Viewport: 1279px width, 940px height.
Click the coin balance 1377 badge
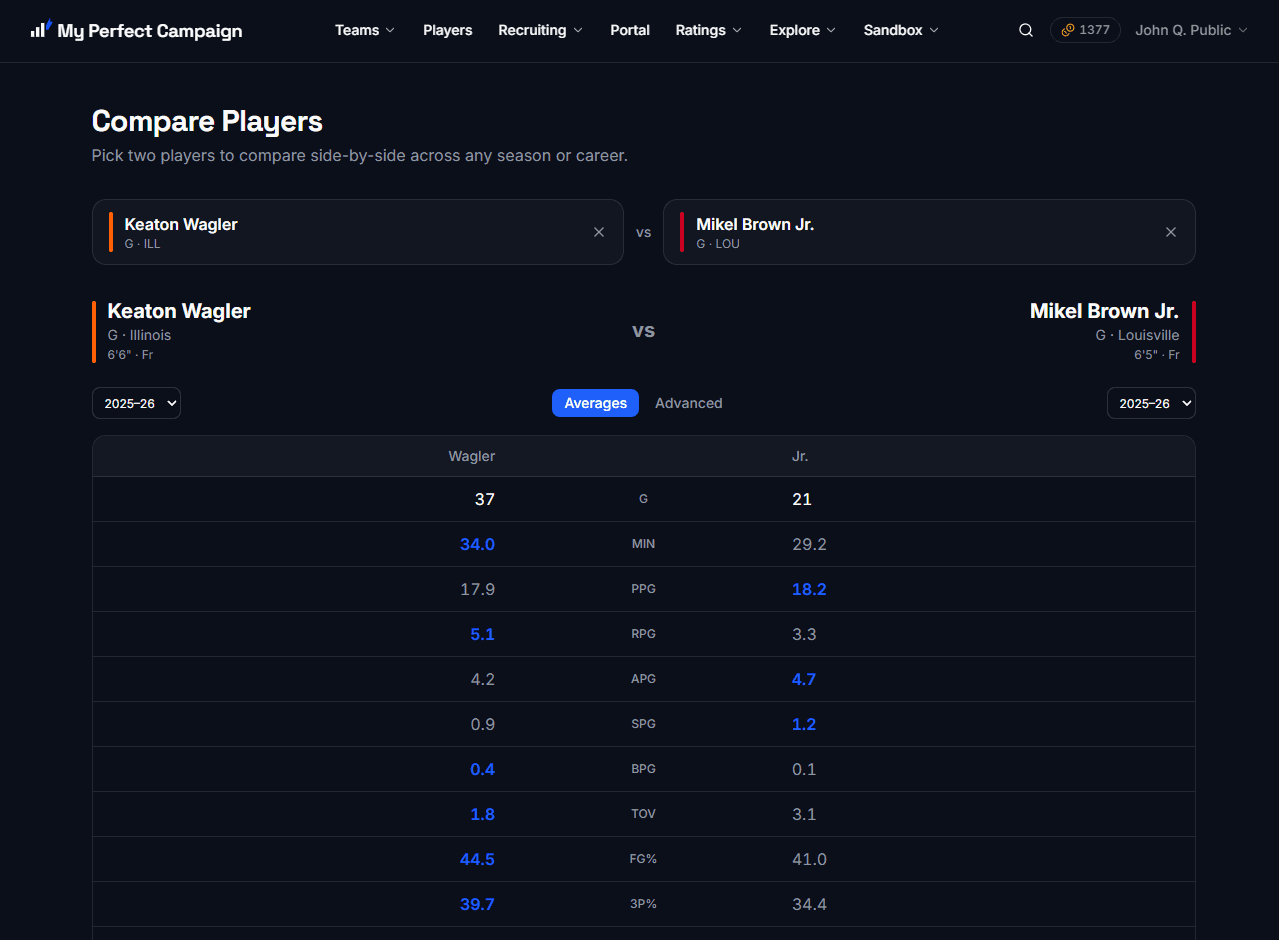1085,30
